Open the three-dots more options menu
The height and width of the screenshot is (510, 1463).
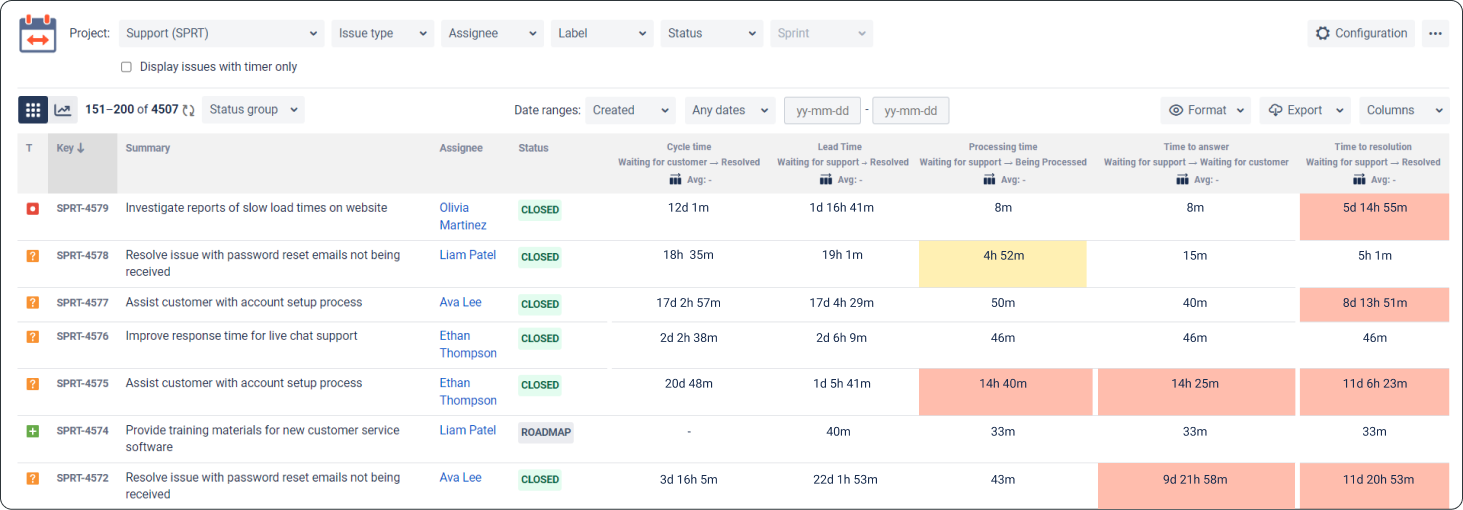pos(1435,33)
